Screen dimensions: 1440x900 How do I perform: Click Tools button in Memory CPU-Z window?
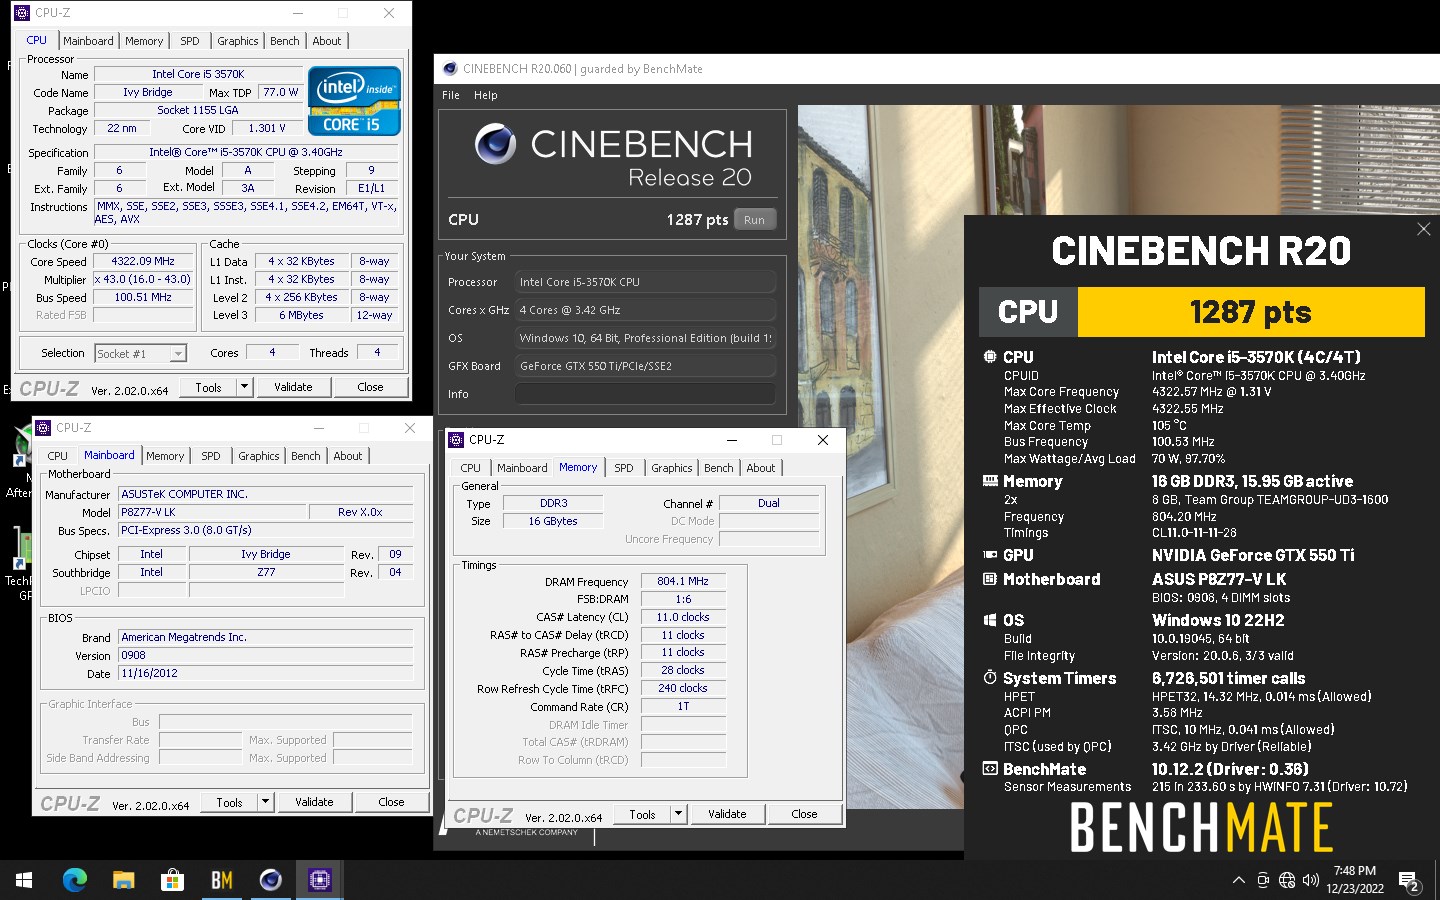[642, 814]
